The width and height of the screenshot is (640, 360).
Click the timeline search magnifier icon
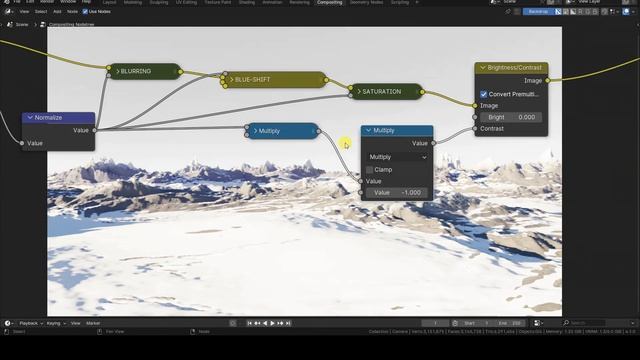click(x=566, y=323)
